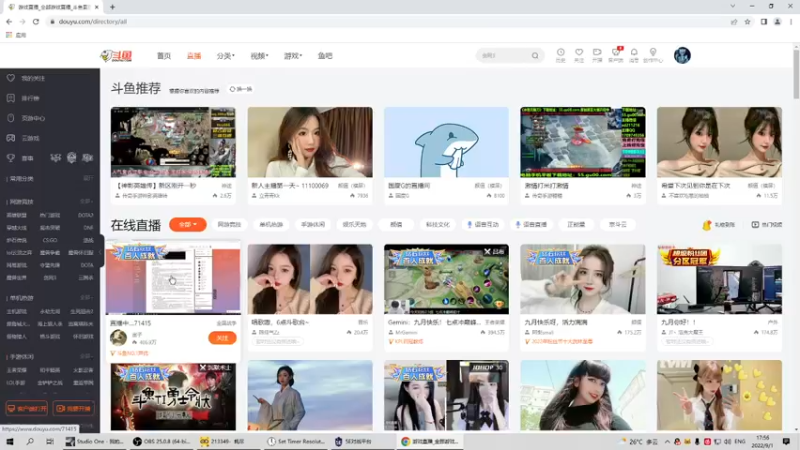Open the 斗鱼勇士令状 stream thumbnail
Image resolution: width=800 pixels, height=450 pixels.
[x=173, y=396]
